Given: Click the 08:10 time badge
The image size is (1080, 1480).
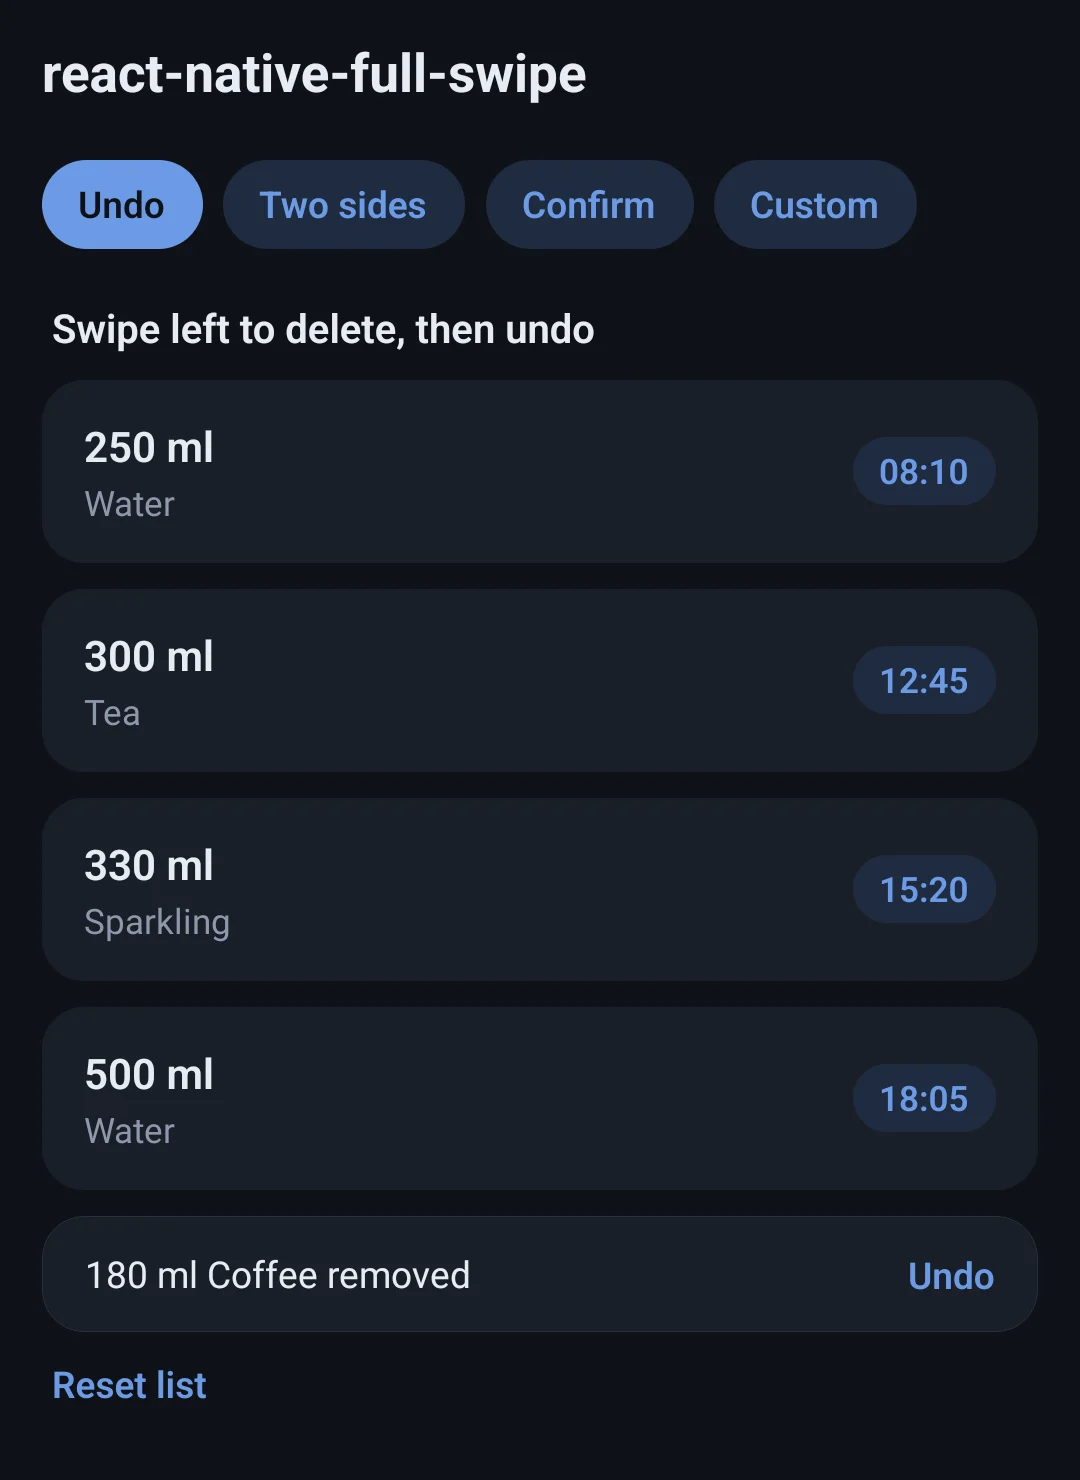Looking at the screenshot, I should 924,471.
